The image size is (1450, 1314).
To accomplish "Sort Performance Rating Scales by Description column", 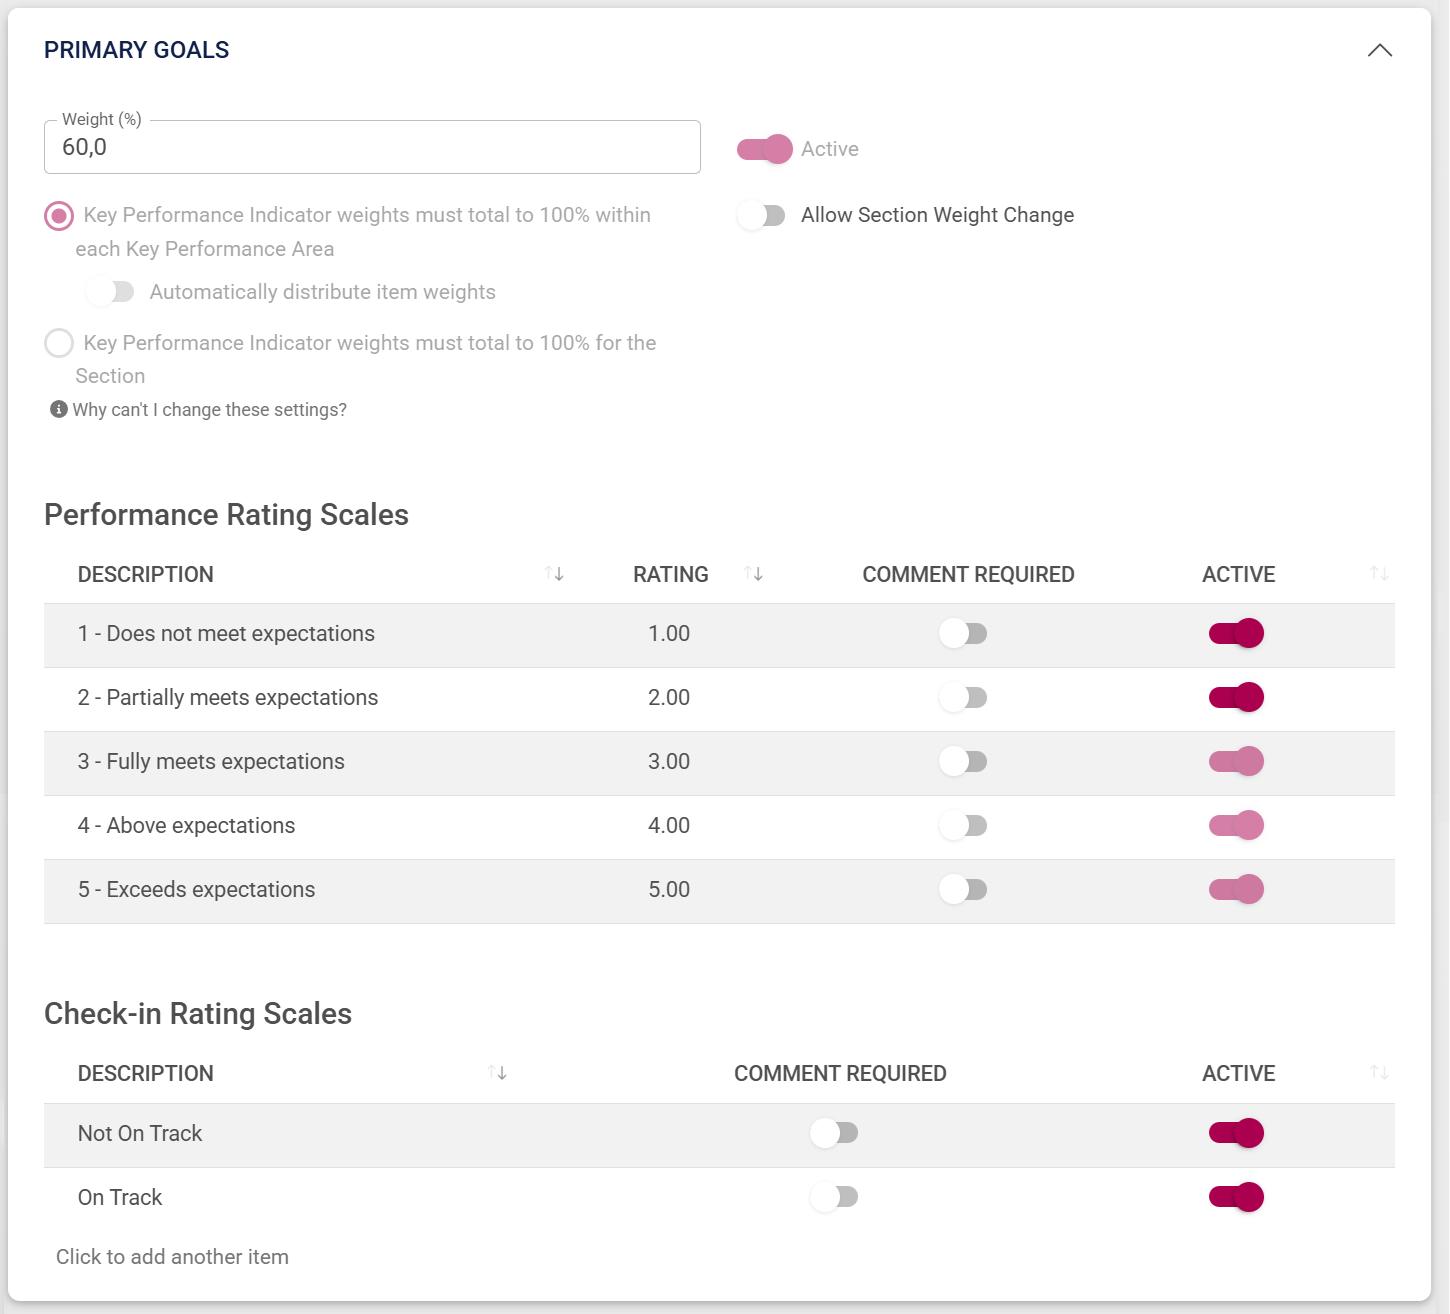I will pyautogui.click(x=554, y=573).
